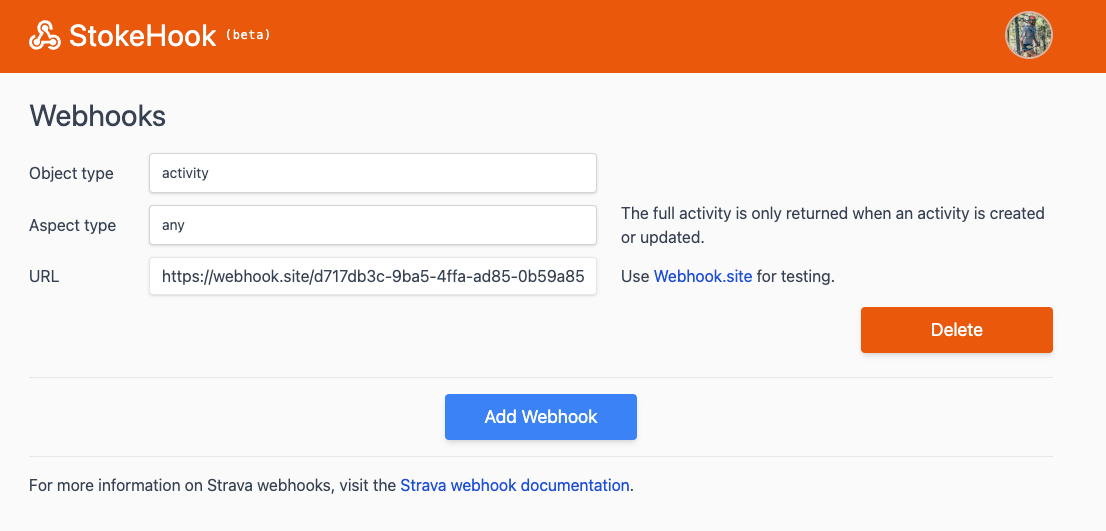Focus the webhook URL input field
1106x531 pixels.
[372, 276]
